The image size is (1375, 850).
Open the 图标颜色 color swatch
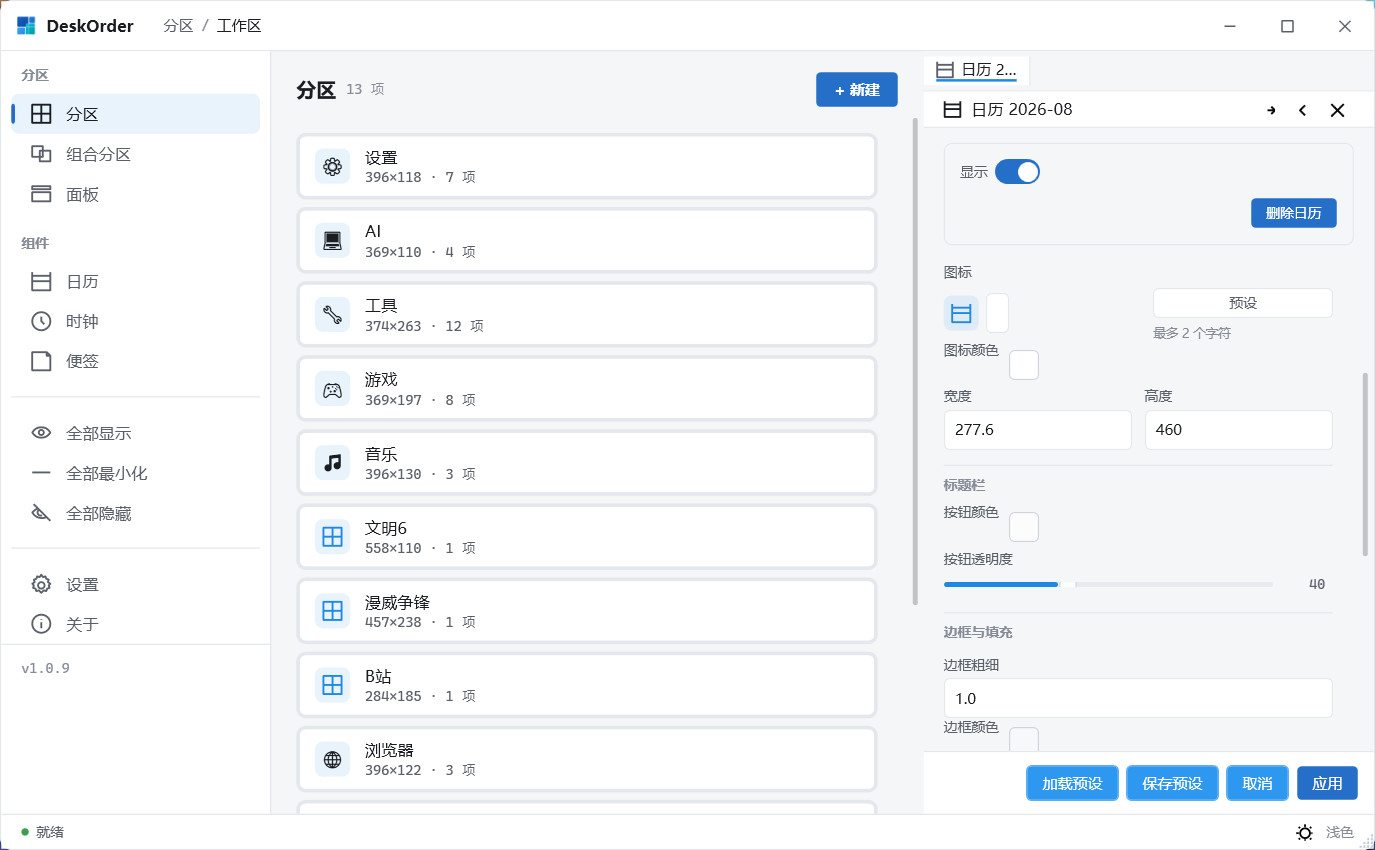pos(1024,365)
